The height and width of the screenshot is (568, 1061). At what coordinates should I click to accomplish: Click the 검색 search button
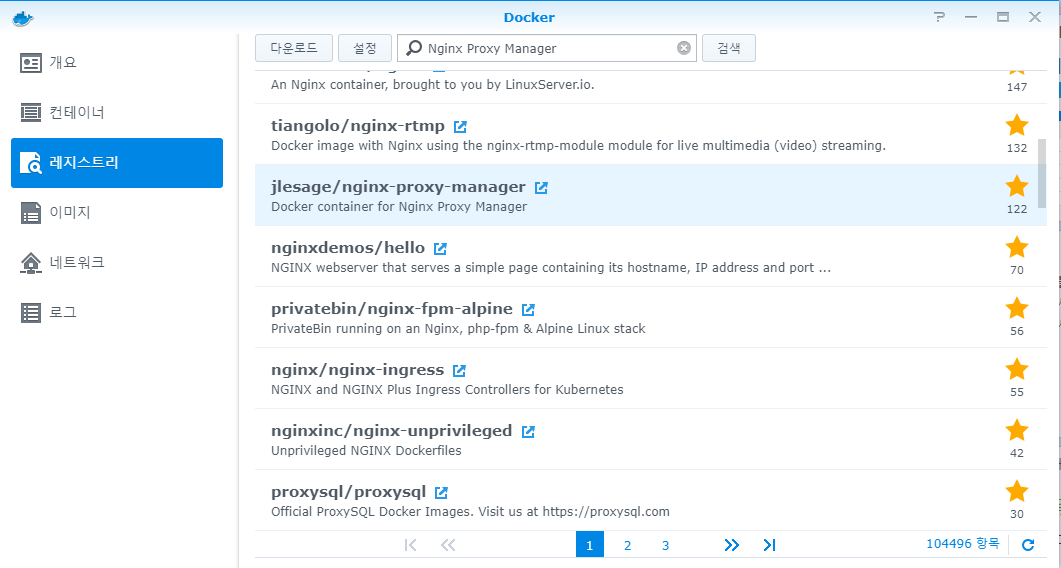729,48
